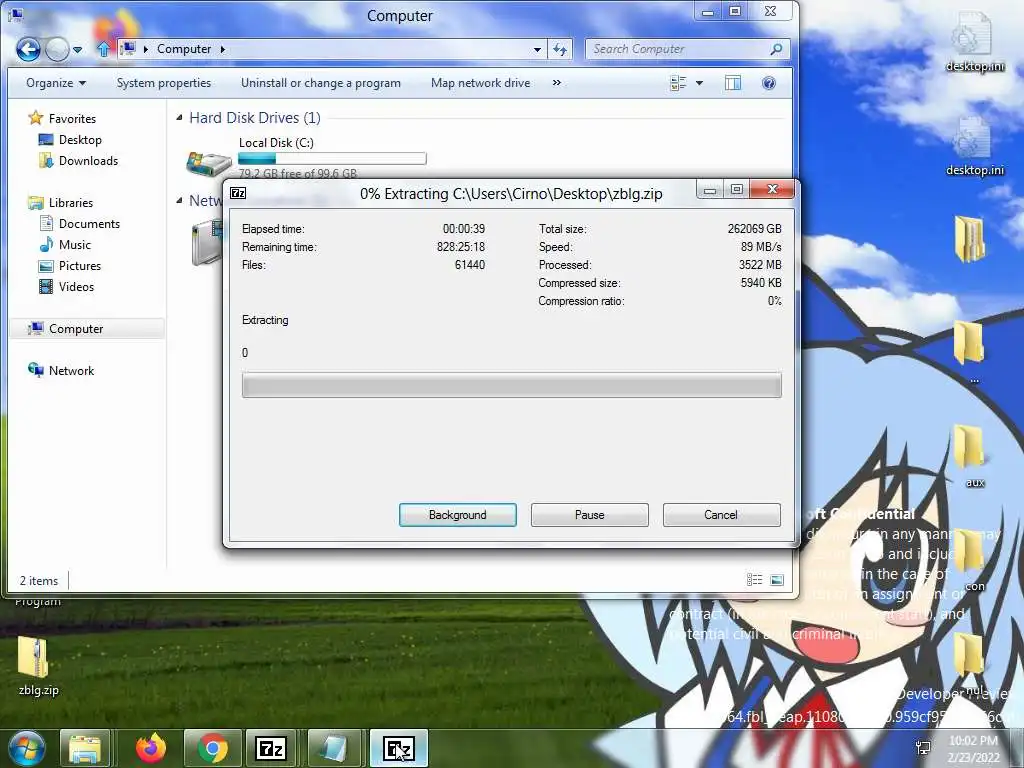
Task: Click the Change your view icon
Action: (679, 83)
